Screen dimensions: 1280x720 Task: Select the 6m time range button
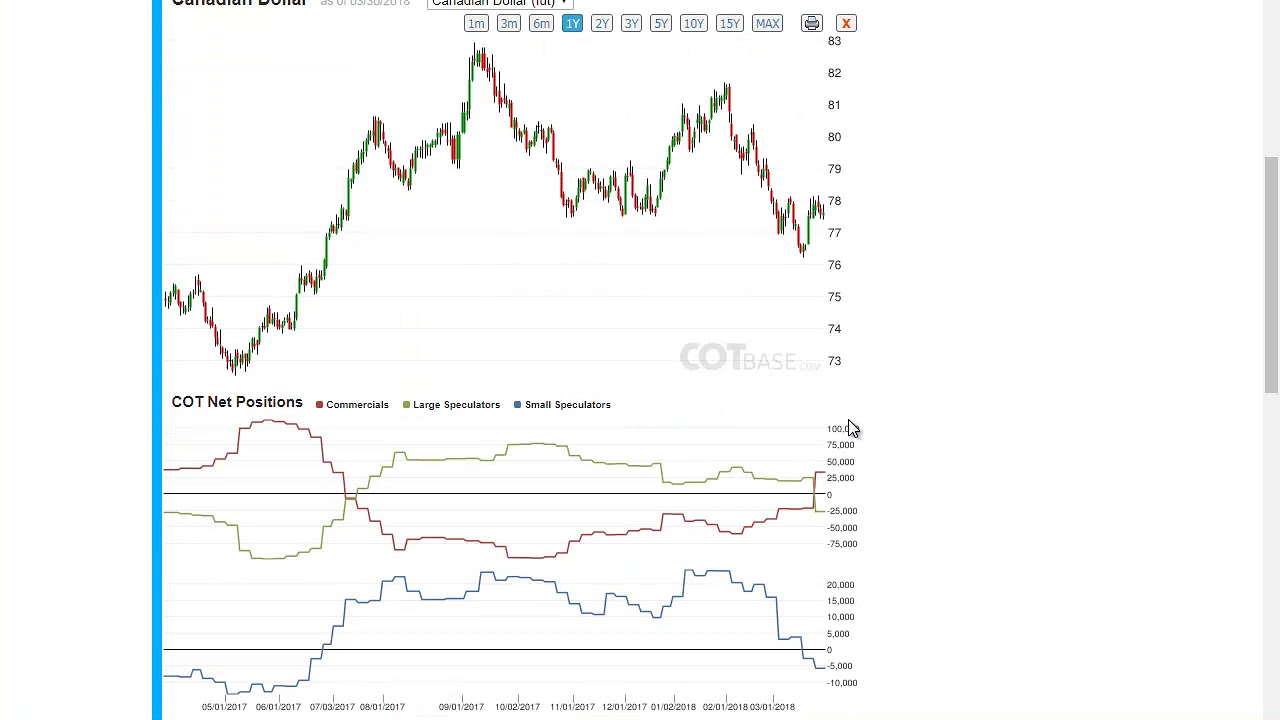(x=541, y=23)
